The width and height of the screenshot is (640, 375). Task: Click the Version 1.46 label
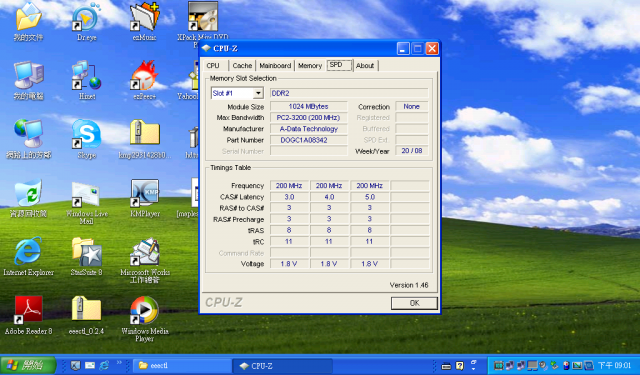coord(409,285)
